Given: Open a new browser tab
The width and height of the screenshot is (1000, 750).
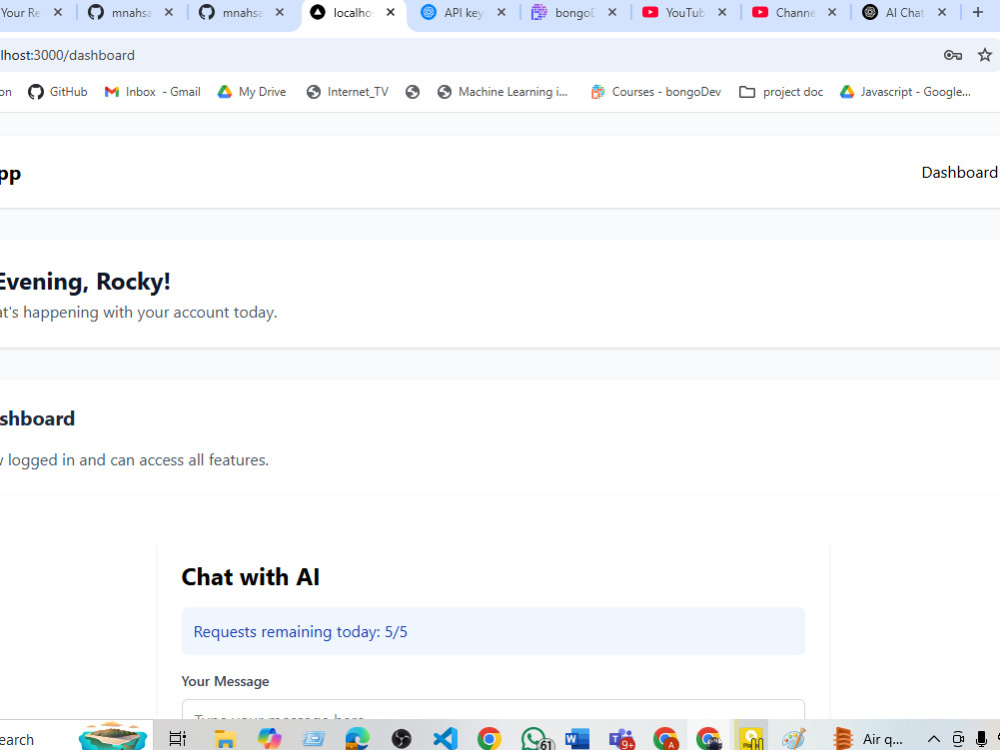Looking at the screenshot, I should tap(978, 12).
